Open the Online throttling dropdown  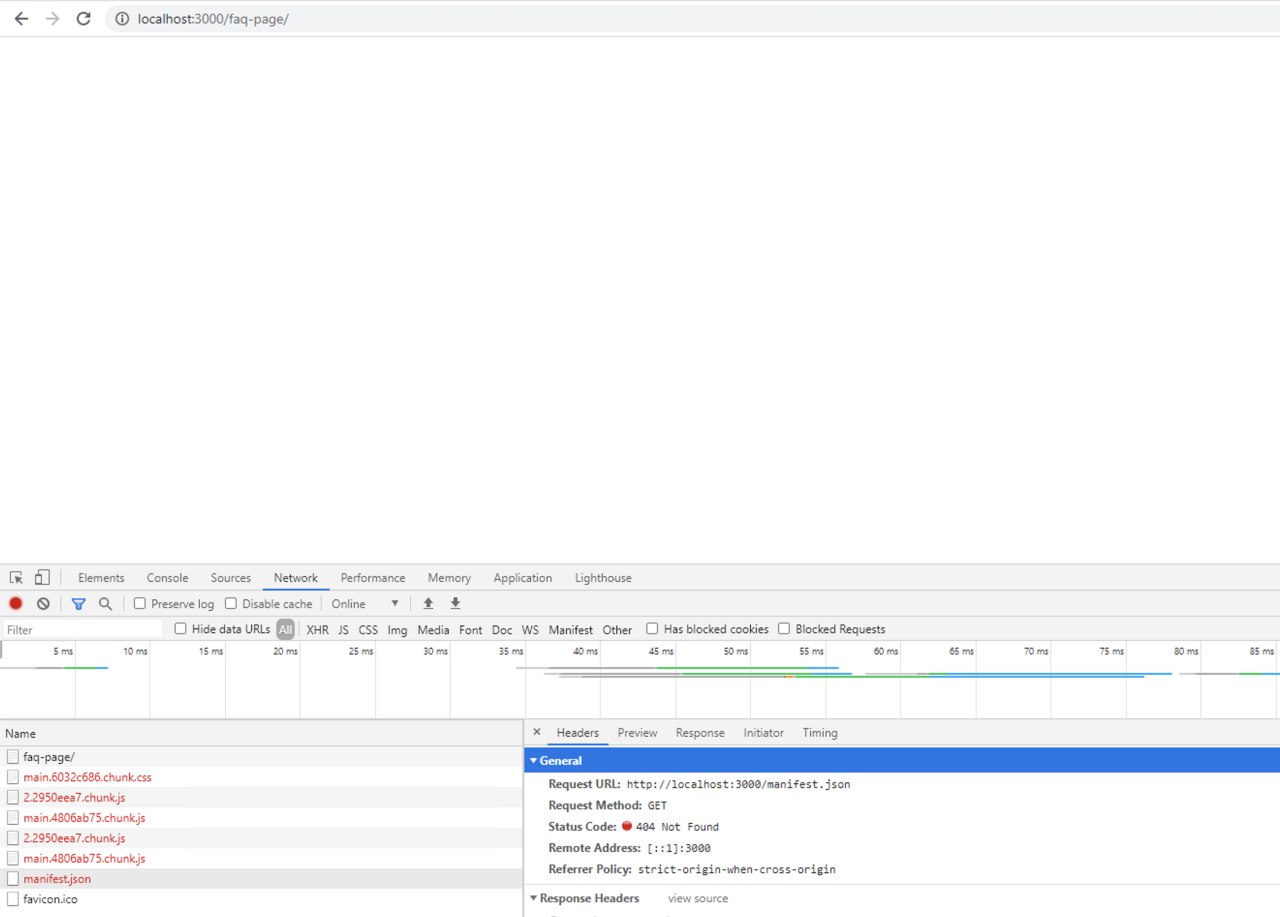point(365,604)
